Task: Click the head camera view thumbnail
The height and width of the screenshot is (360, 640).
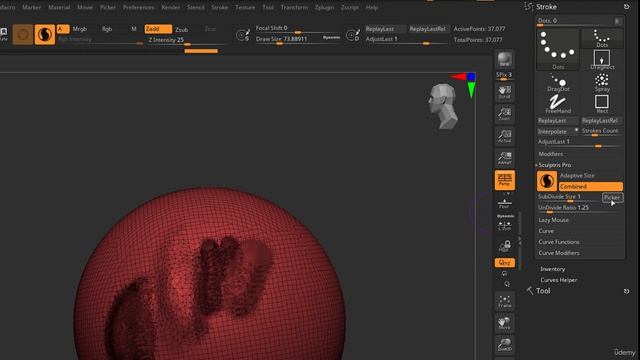Action: click(x=443, y=106)
